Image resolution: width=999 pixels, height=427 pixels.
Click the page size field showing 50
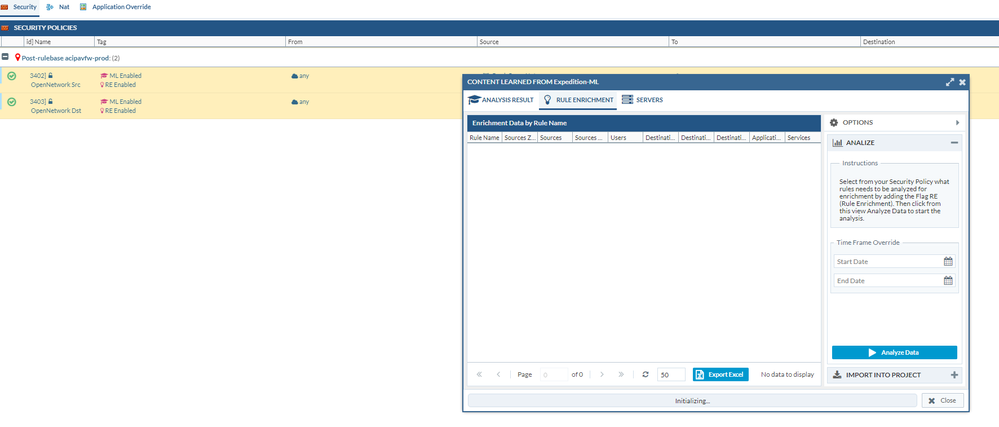click(671, 375)
